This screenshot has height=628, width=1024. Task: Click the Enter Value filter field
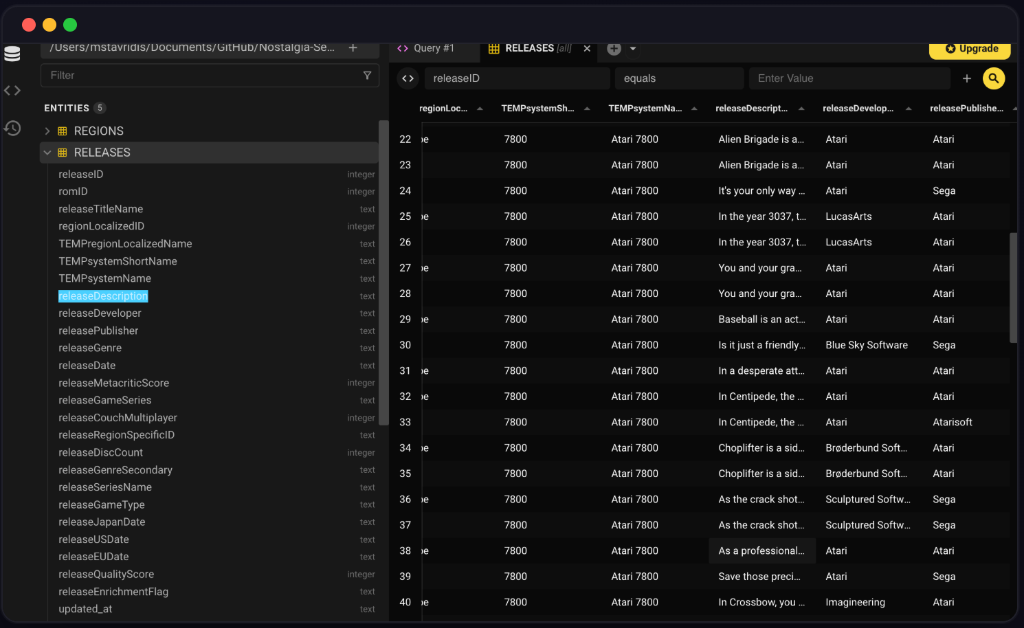coord(849,78)
